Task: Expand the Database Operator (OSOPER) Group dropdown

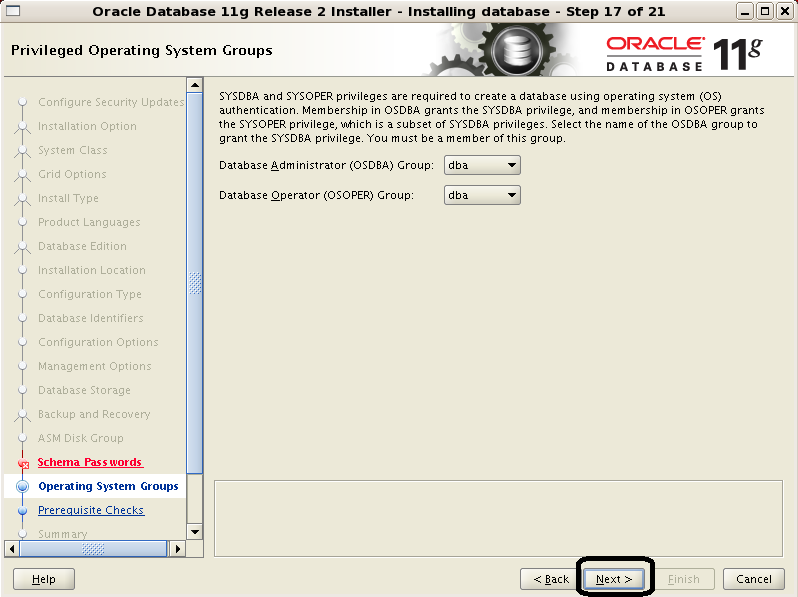Action: [482, 195]
